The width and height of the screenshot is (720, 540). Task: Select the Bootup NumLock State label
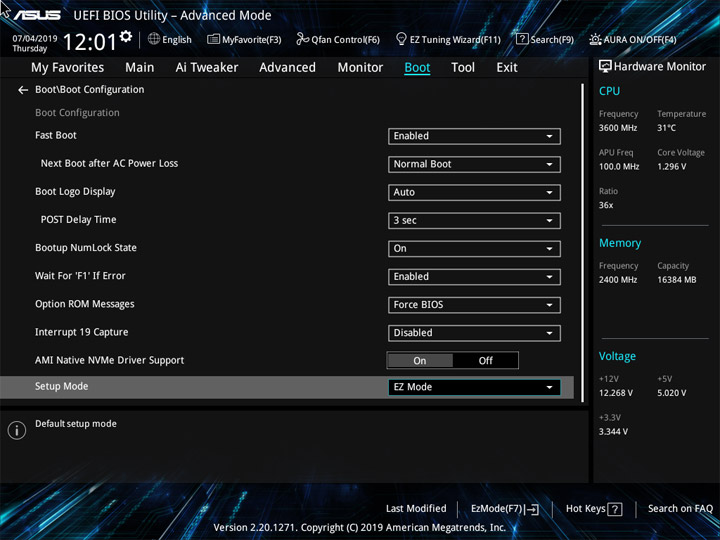pos(86,248)
